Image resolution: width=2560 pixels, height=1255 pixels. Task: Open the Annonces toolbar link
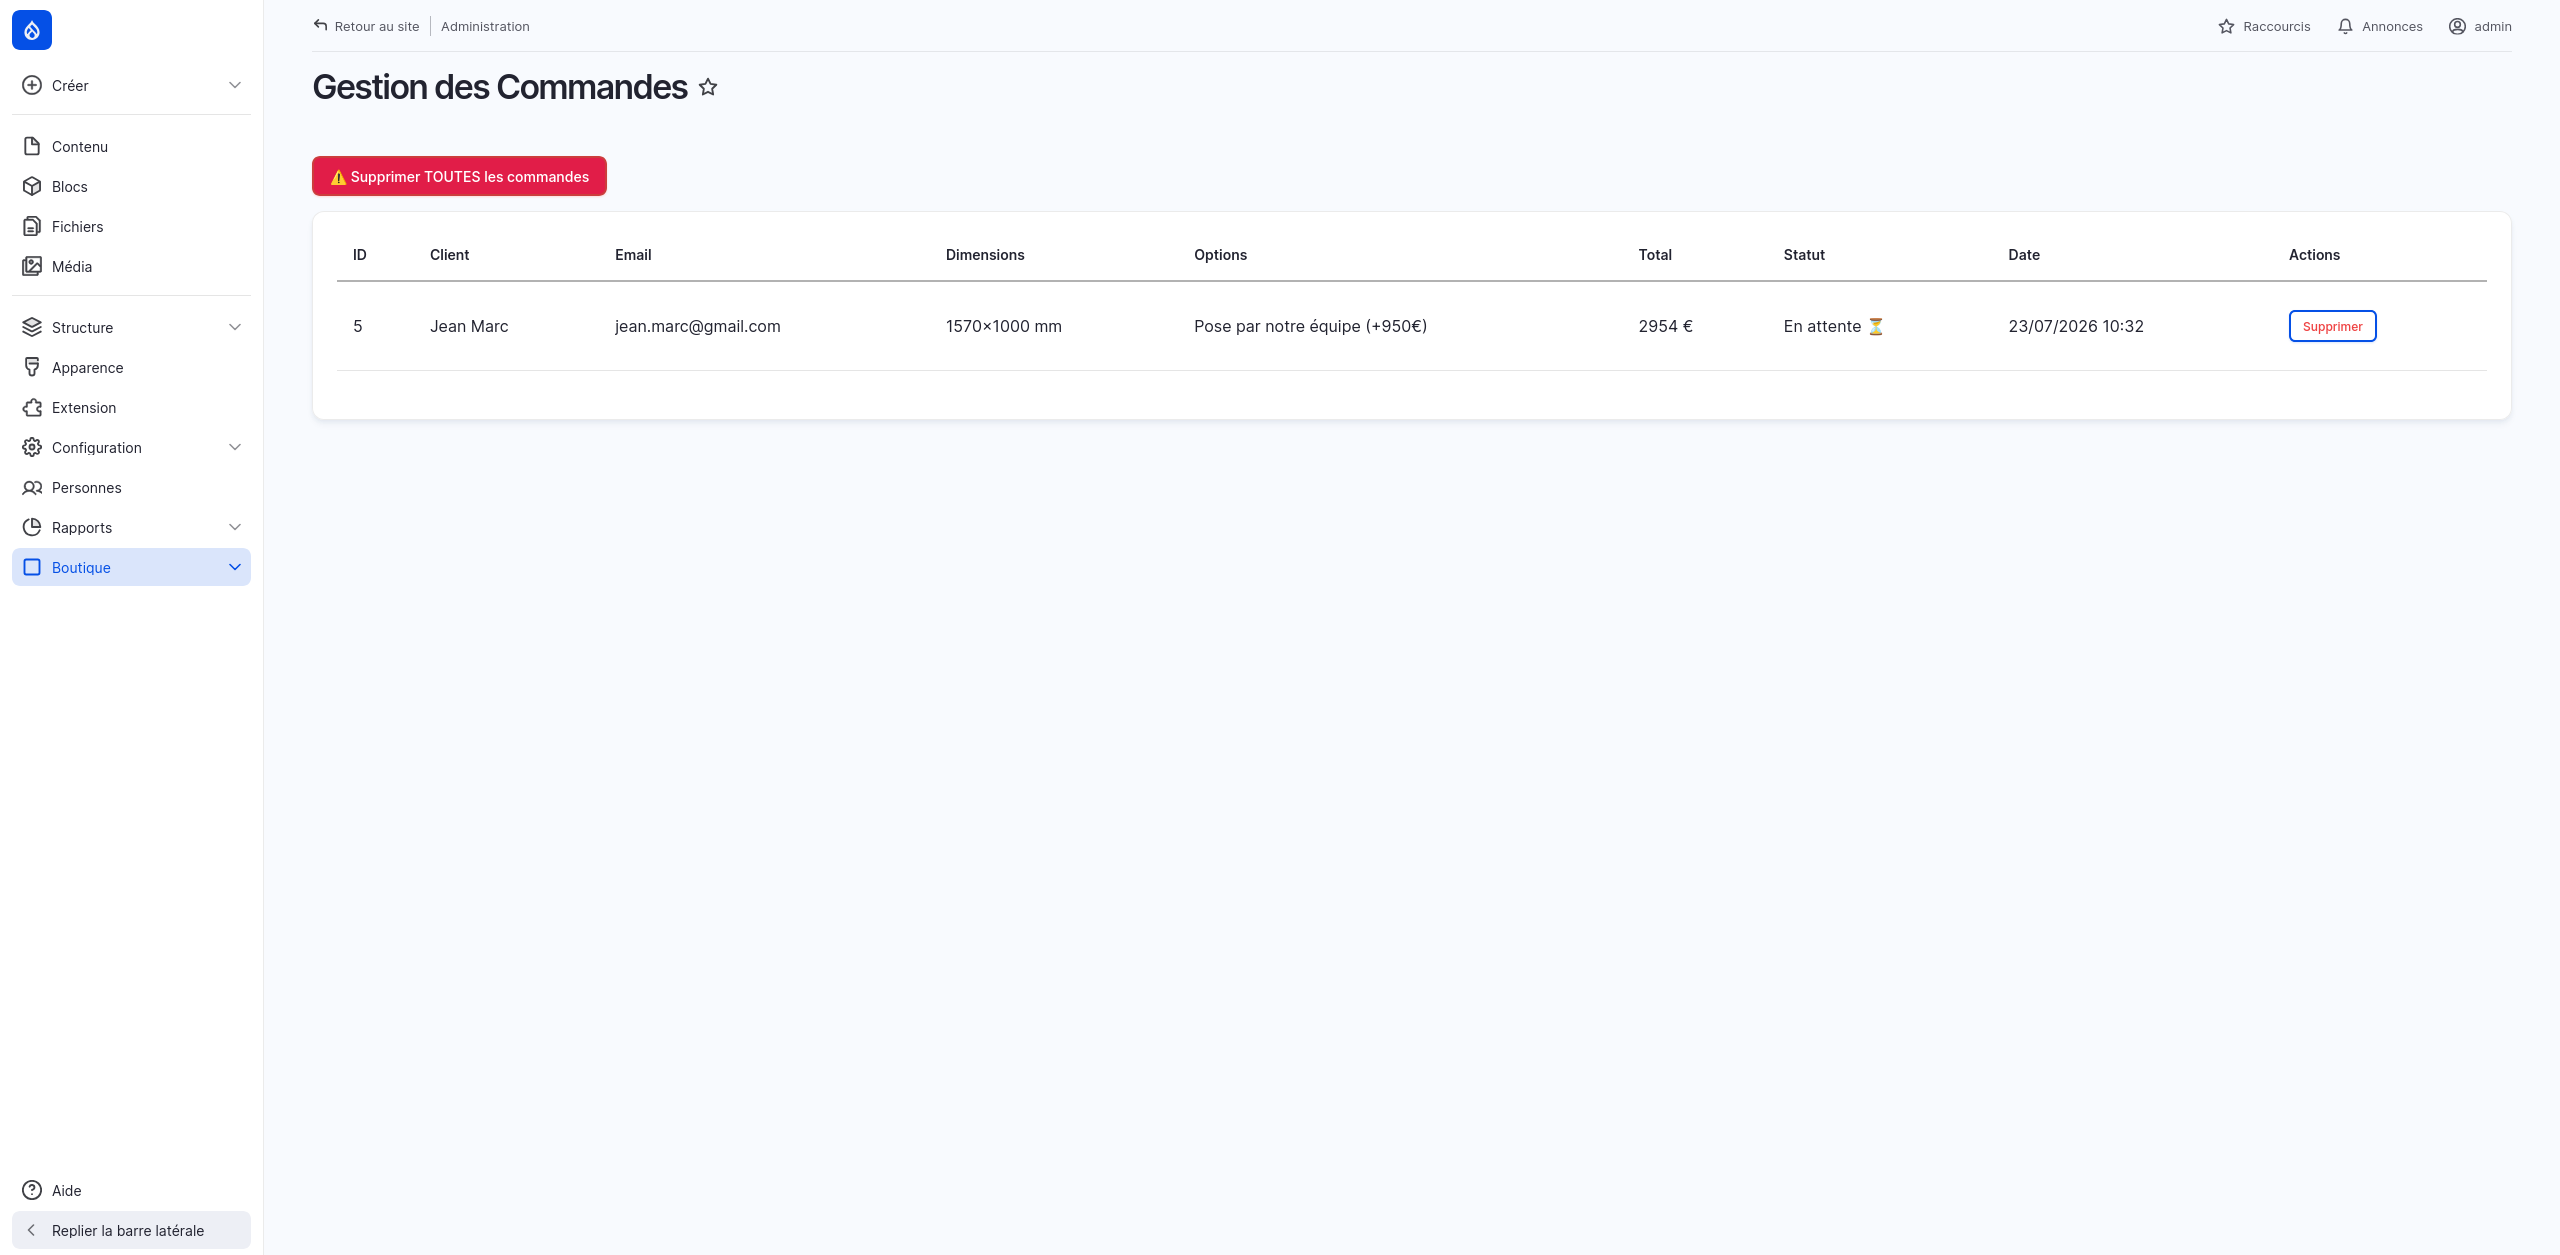point(2380,26)
